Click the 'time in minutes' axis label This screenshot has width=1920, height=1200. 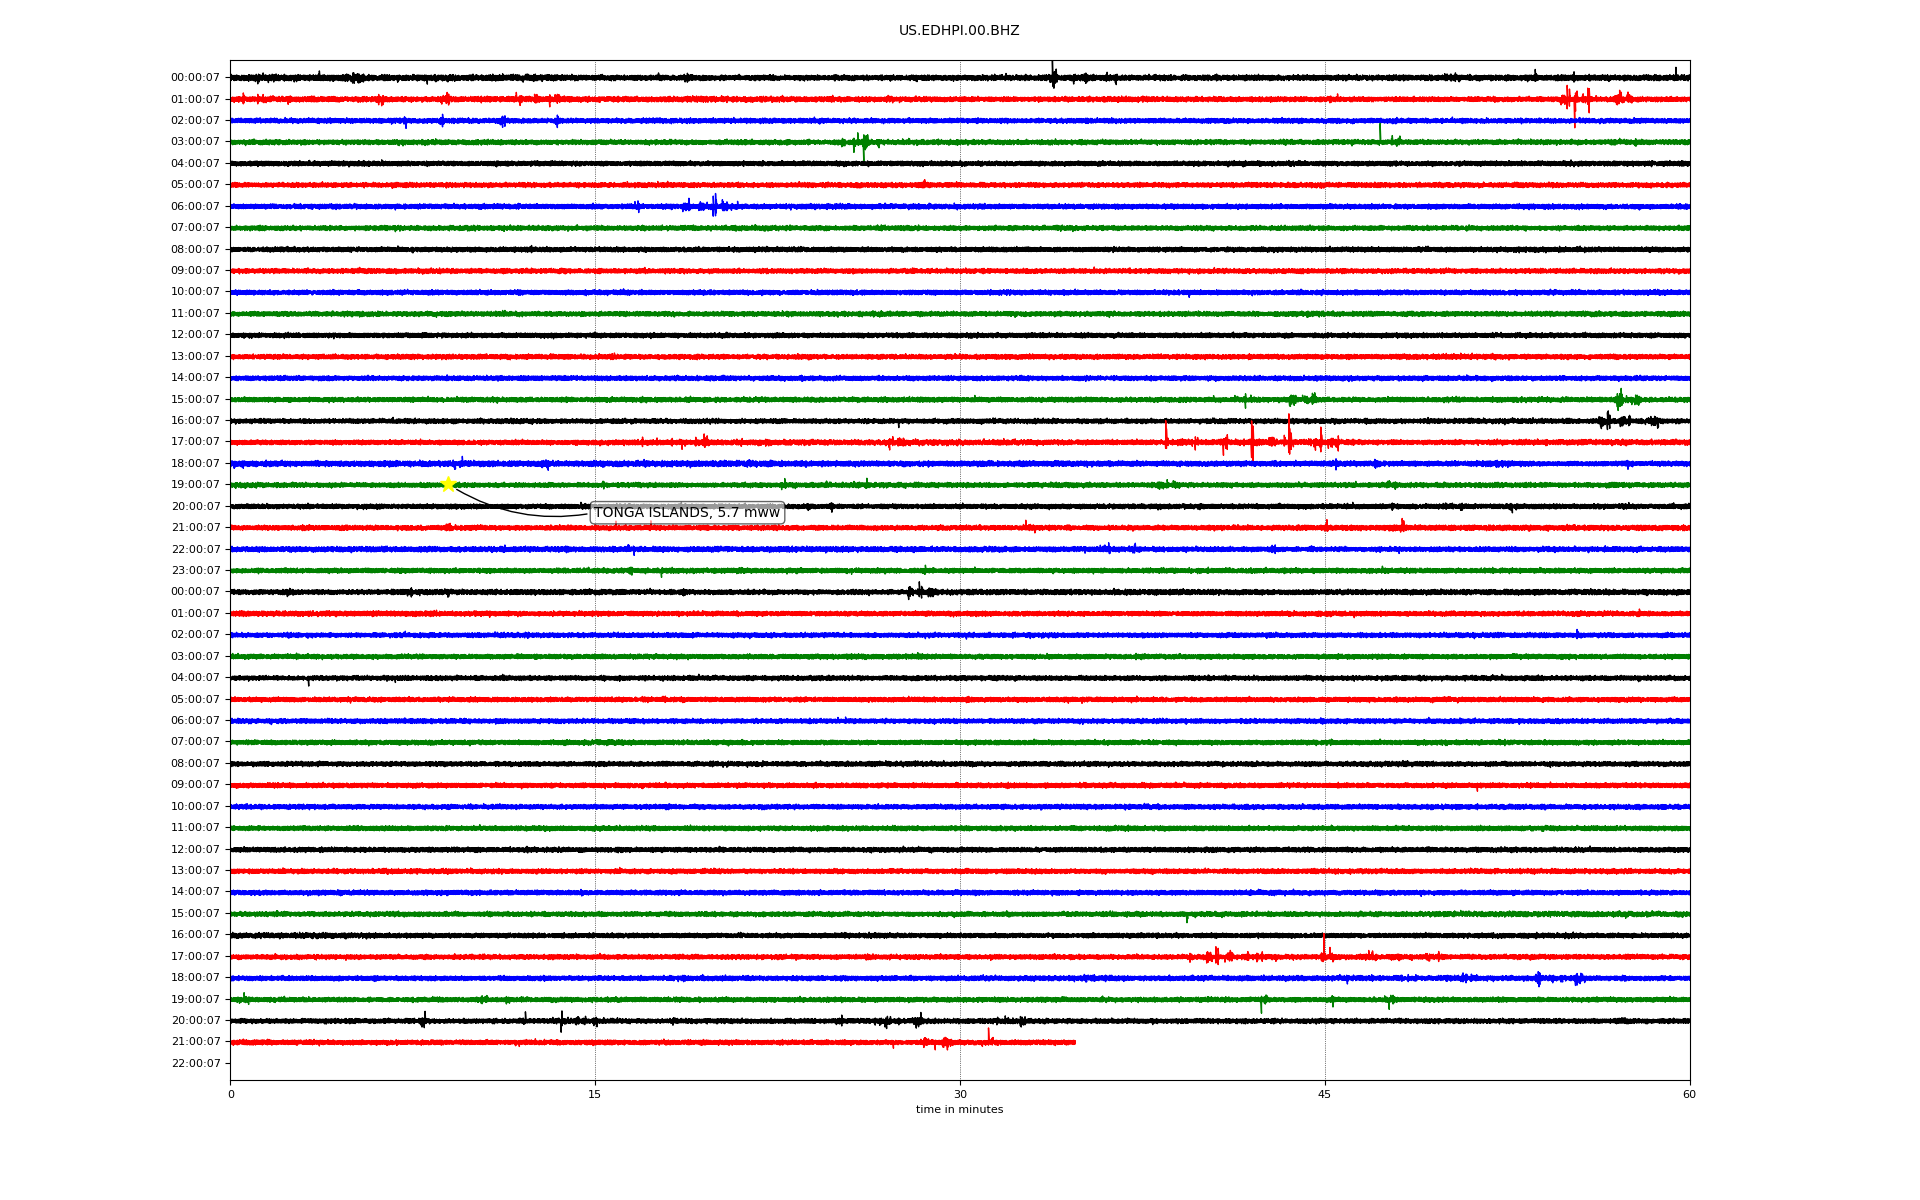[959, 1110]
